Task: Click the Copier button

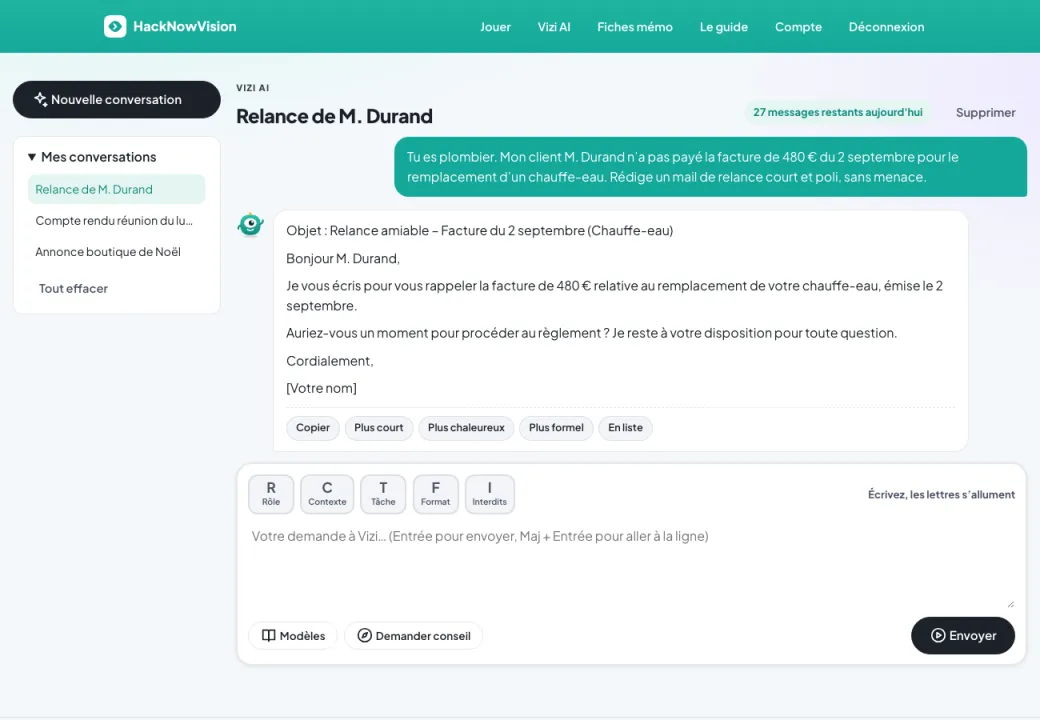Action: [312, 428]
